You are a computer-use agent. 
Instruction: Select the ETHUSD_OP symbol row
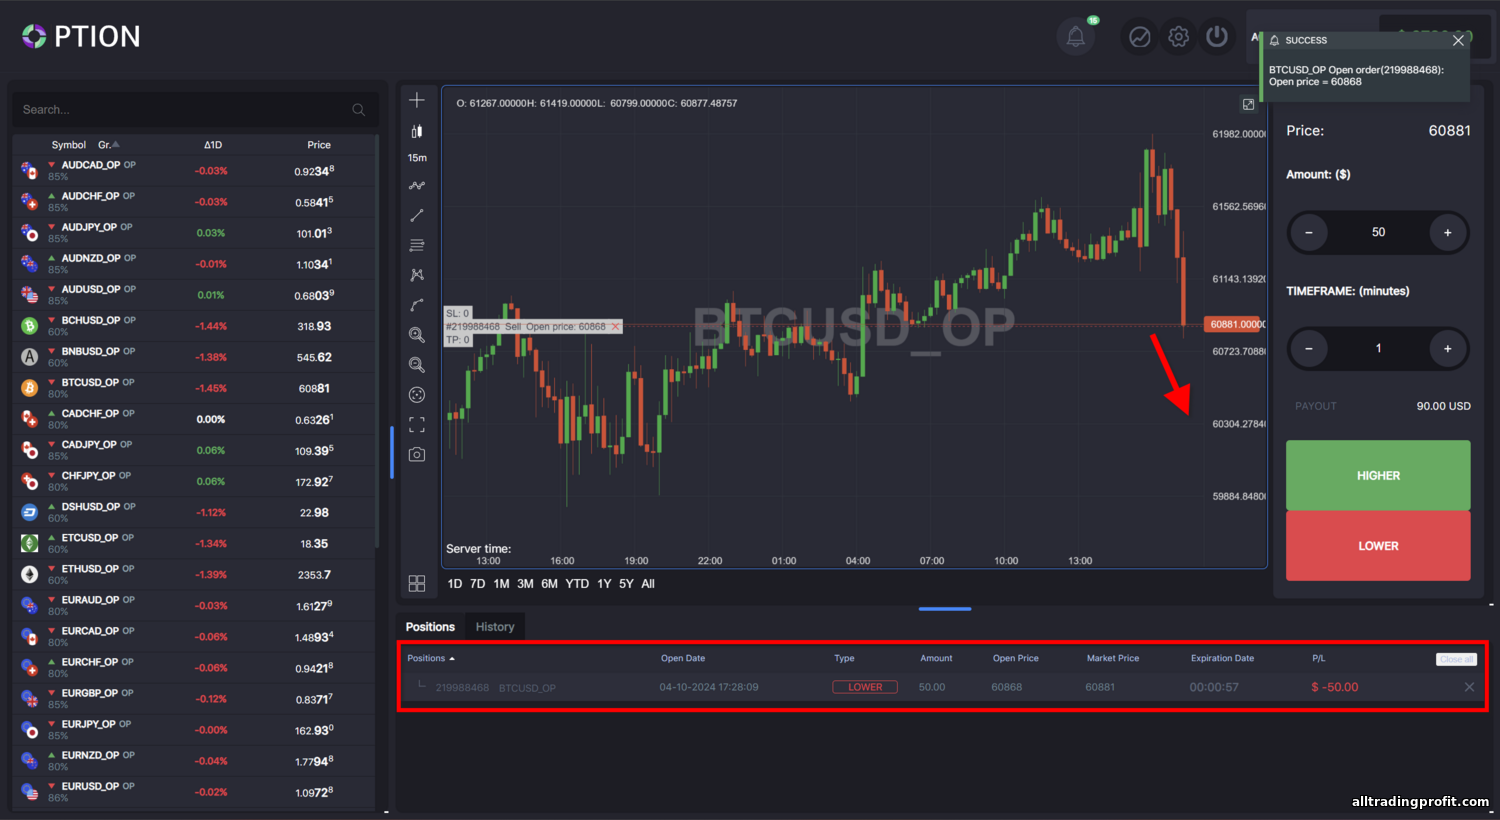194,574
